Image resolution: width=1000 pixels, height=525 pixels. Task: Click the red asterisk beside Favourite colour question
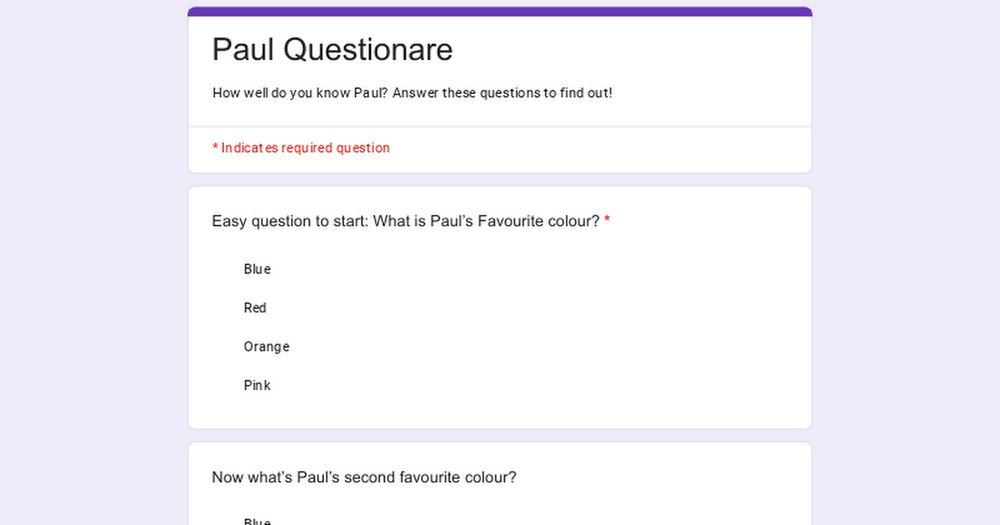607,220
